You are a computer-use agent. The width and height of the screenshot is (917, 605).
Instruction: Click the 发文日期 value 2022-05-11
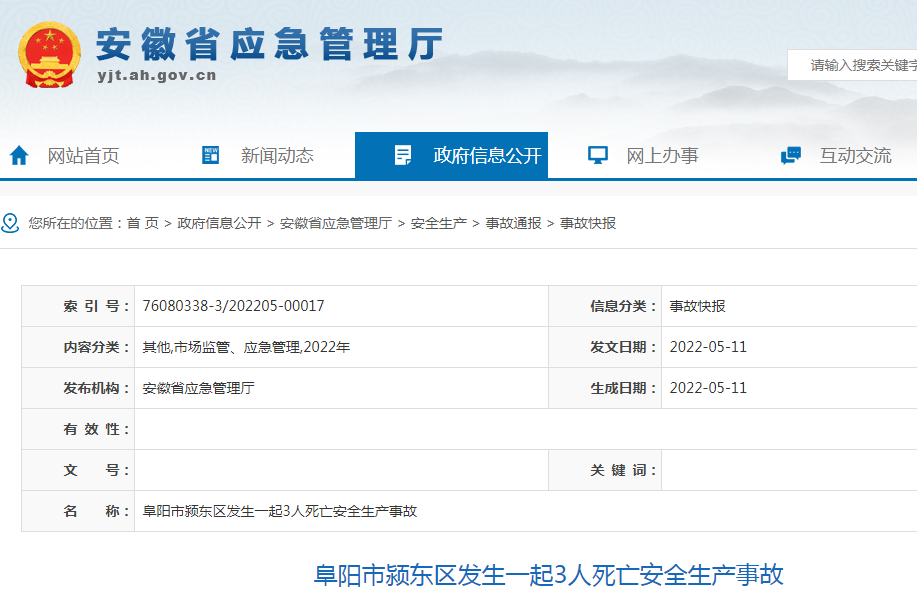tap(708, 347)
